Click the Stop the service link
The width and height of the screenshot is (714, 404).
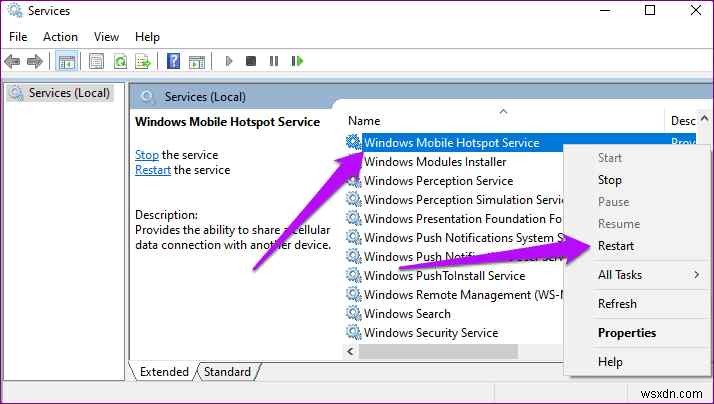(147, 155)
